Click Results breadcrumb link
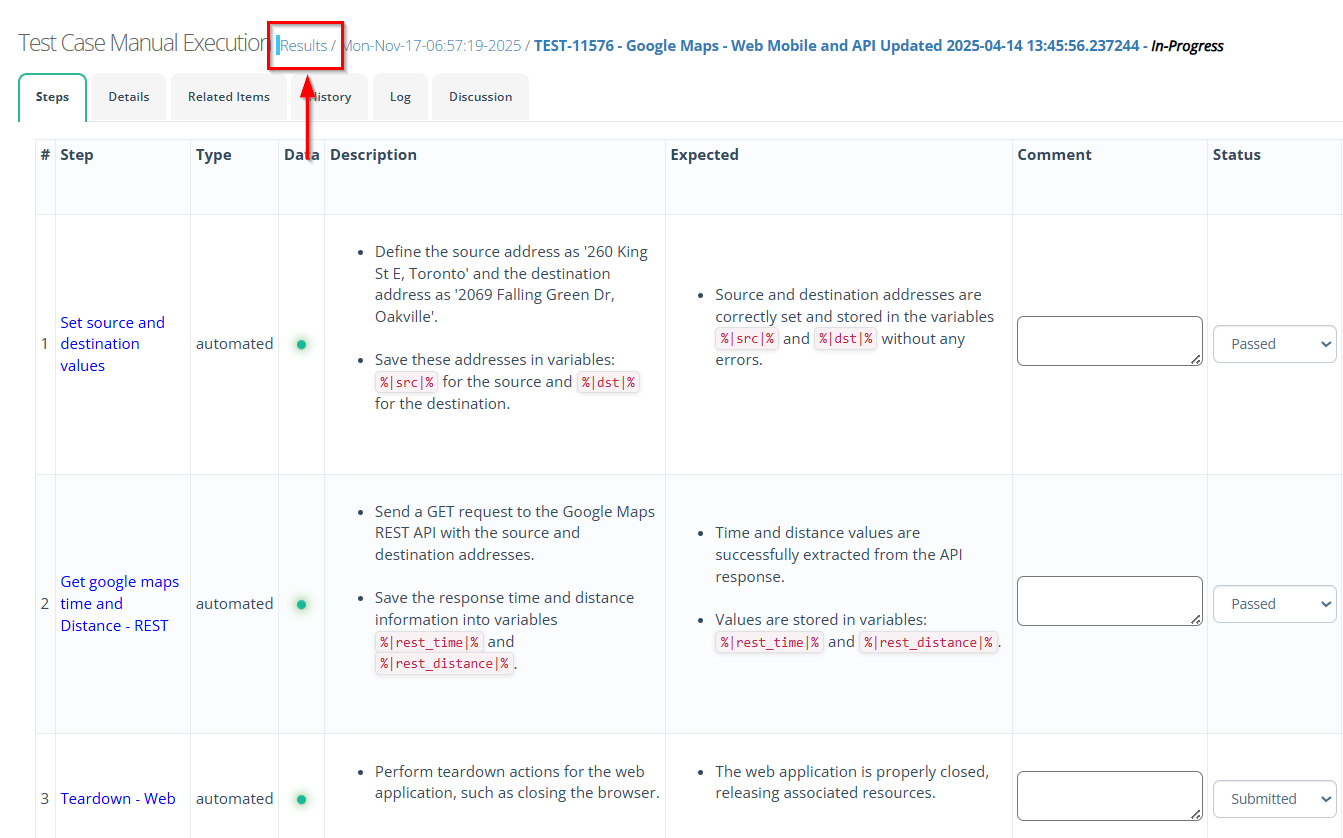This screenshot has height=838, width=1343. (304, 46)
